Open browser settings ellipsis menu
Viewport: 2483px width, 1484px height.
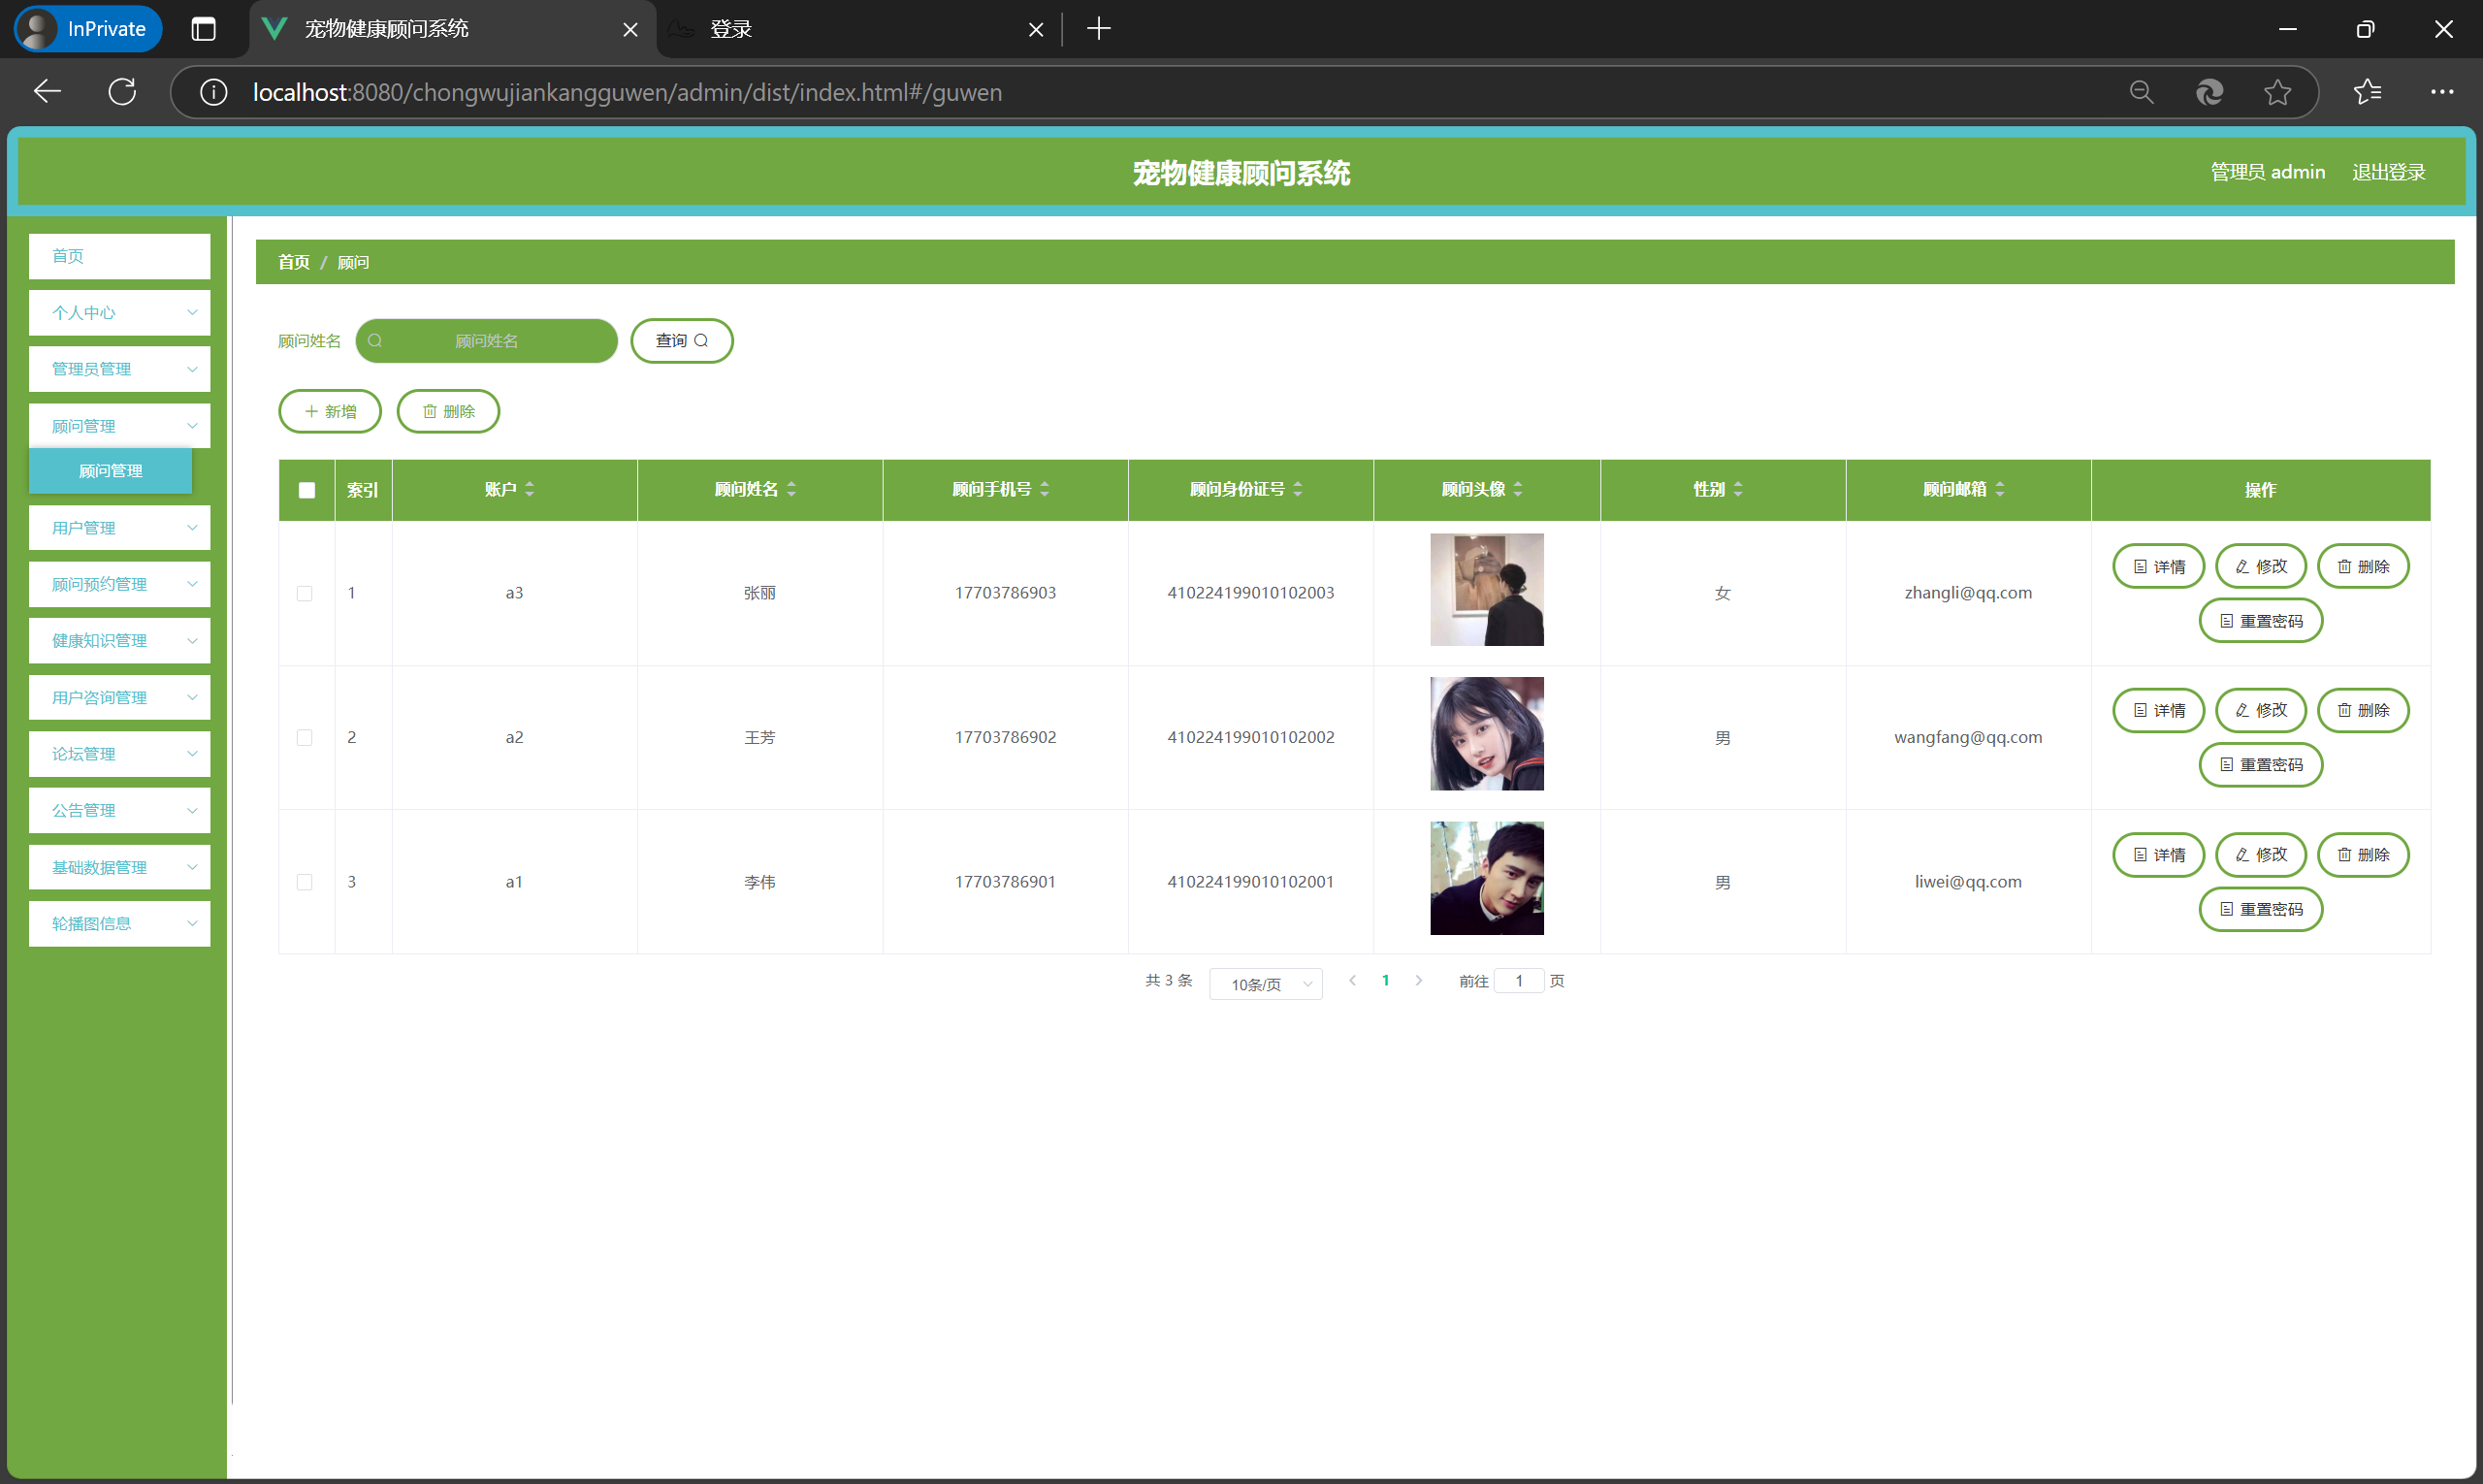click(2441, 92)
